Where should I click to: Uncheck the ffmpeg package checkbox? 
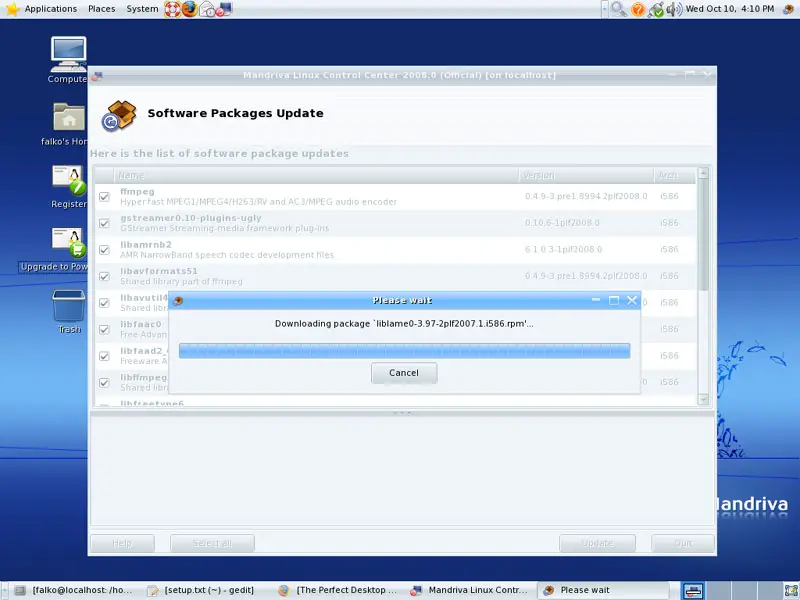[104, 197]
